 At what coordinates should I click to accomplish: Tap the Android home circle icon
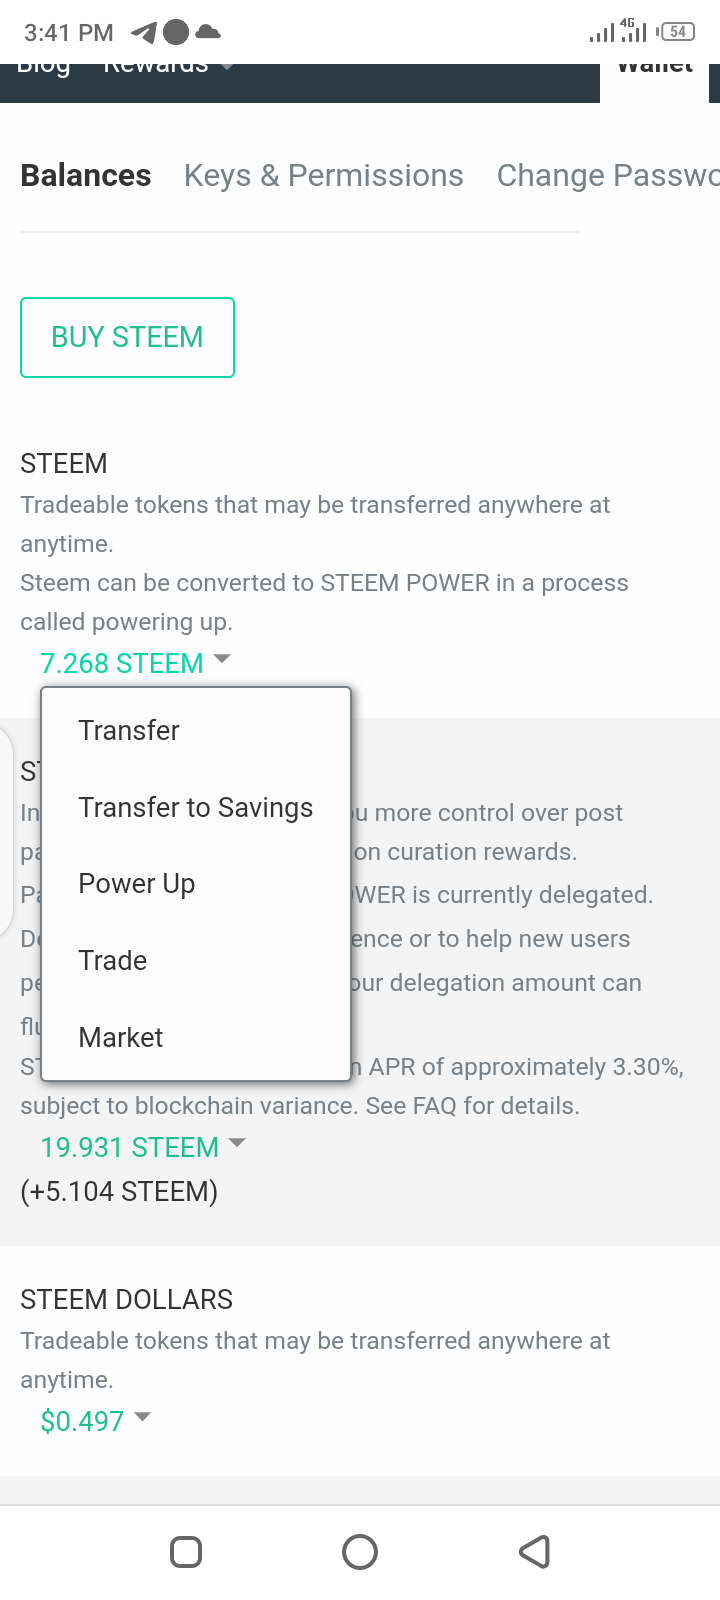click(360, 1552)
